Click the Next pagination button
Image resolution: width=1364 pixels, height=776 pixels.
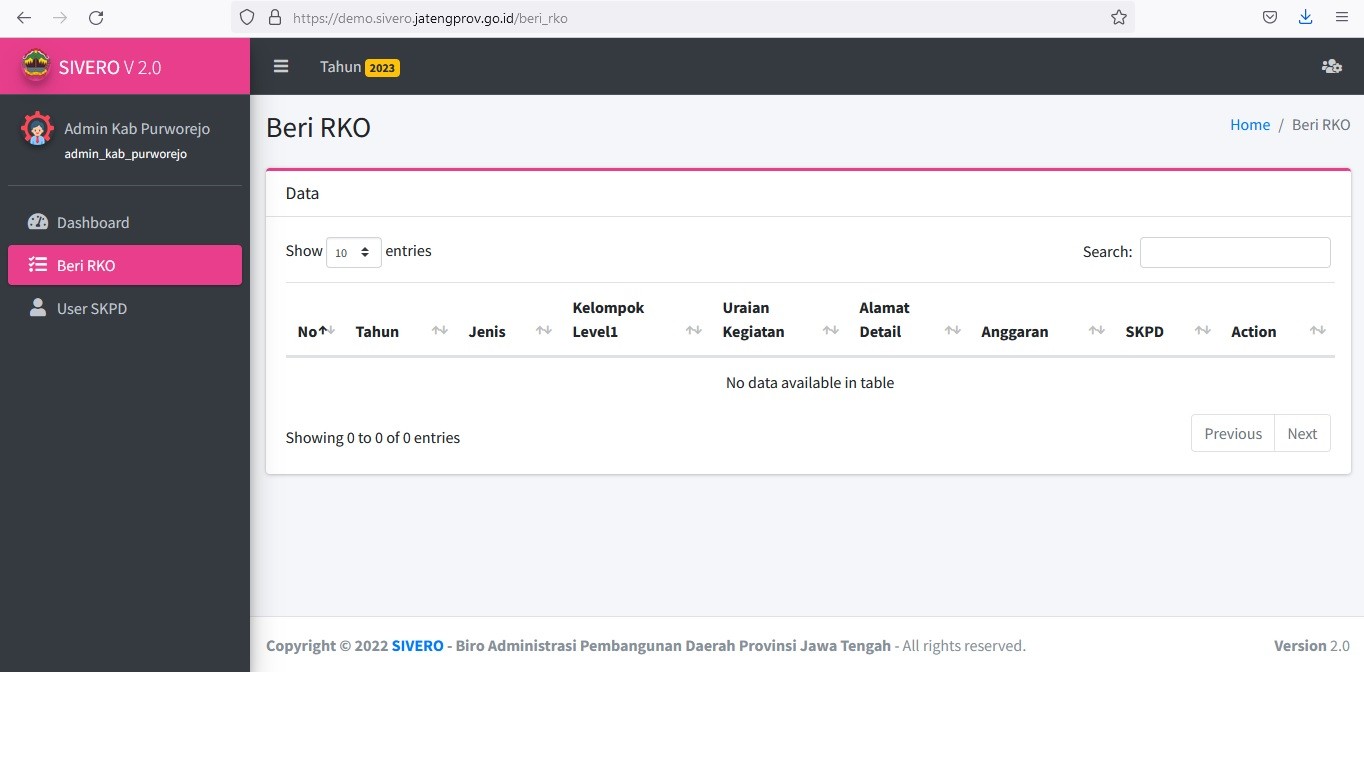(x=1302, y=433)
